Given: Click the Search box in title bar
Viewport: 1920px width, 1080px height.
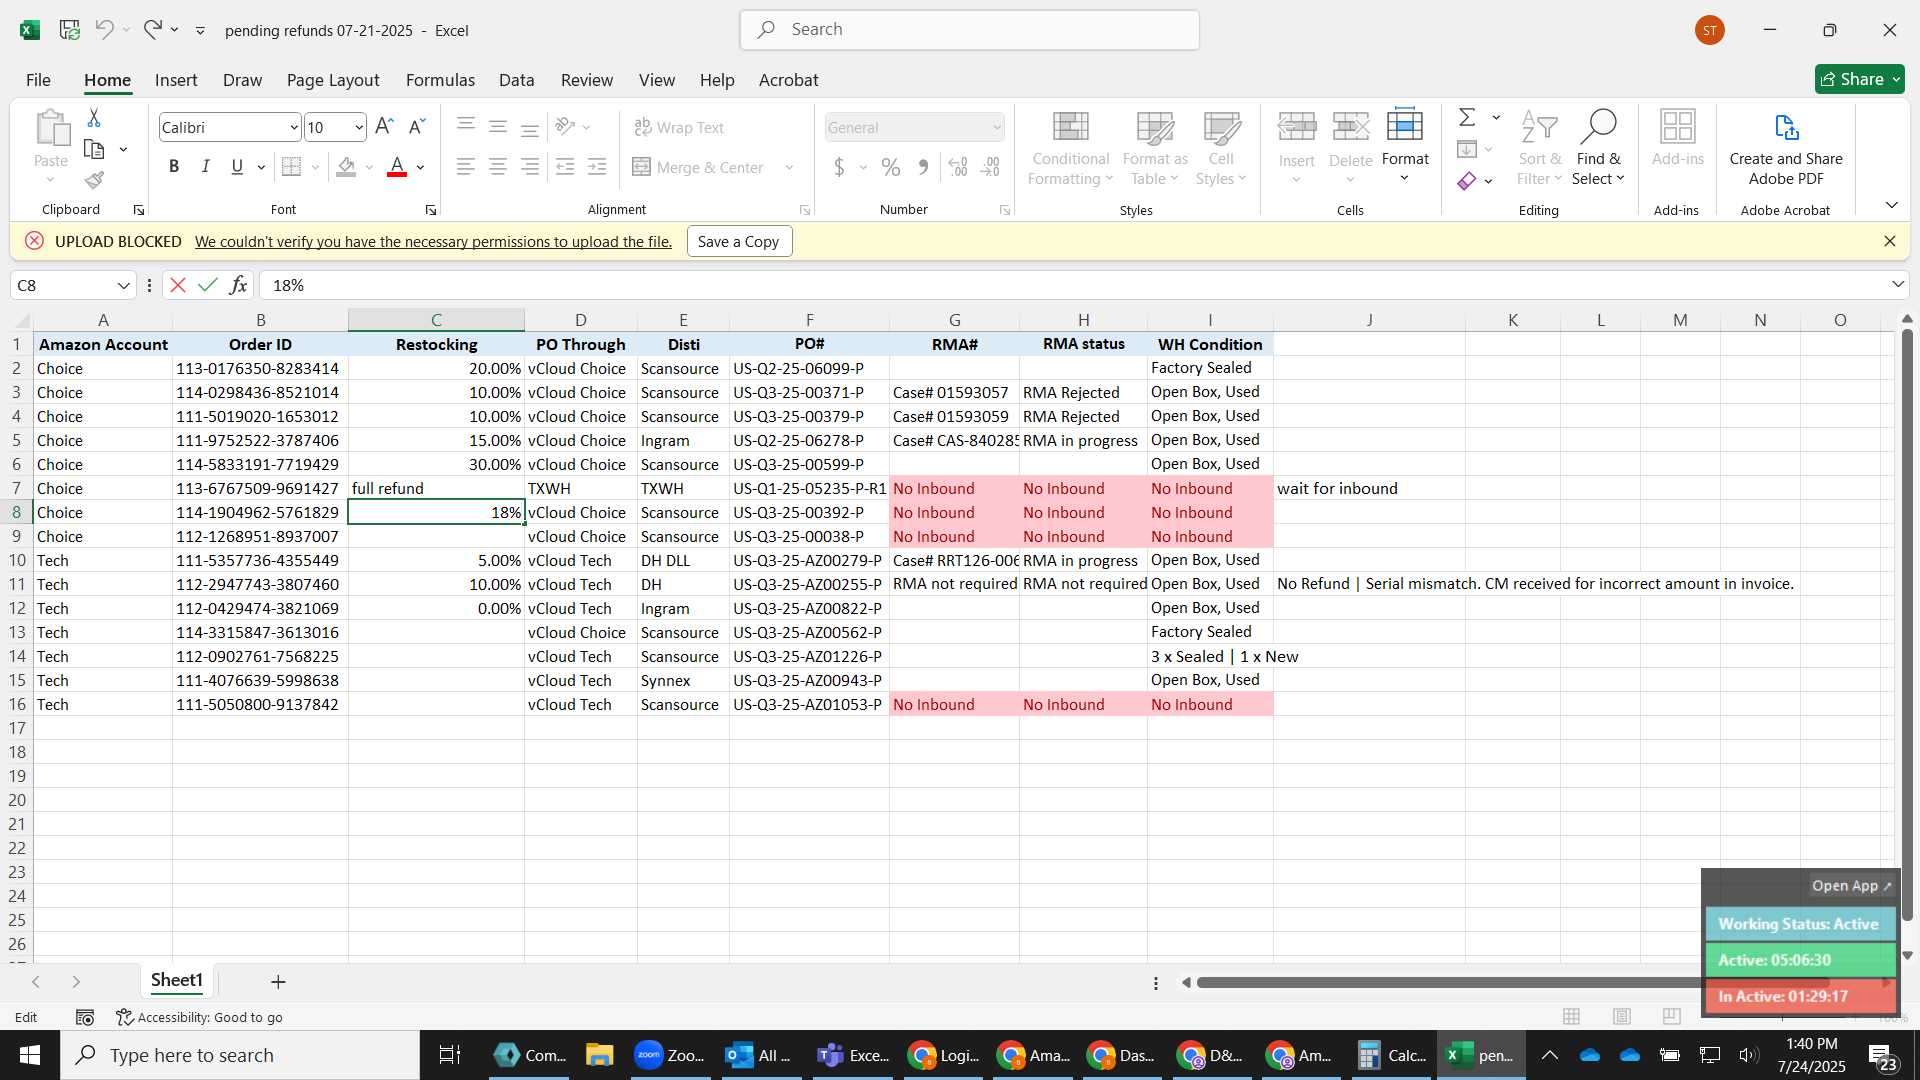Looking at the screenshot, I should point(969,30).
